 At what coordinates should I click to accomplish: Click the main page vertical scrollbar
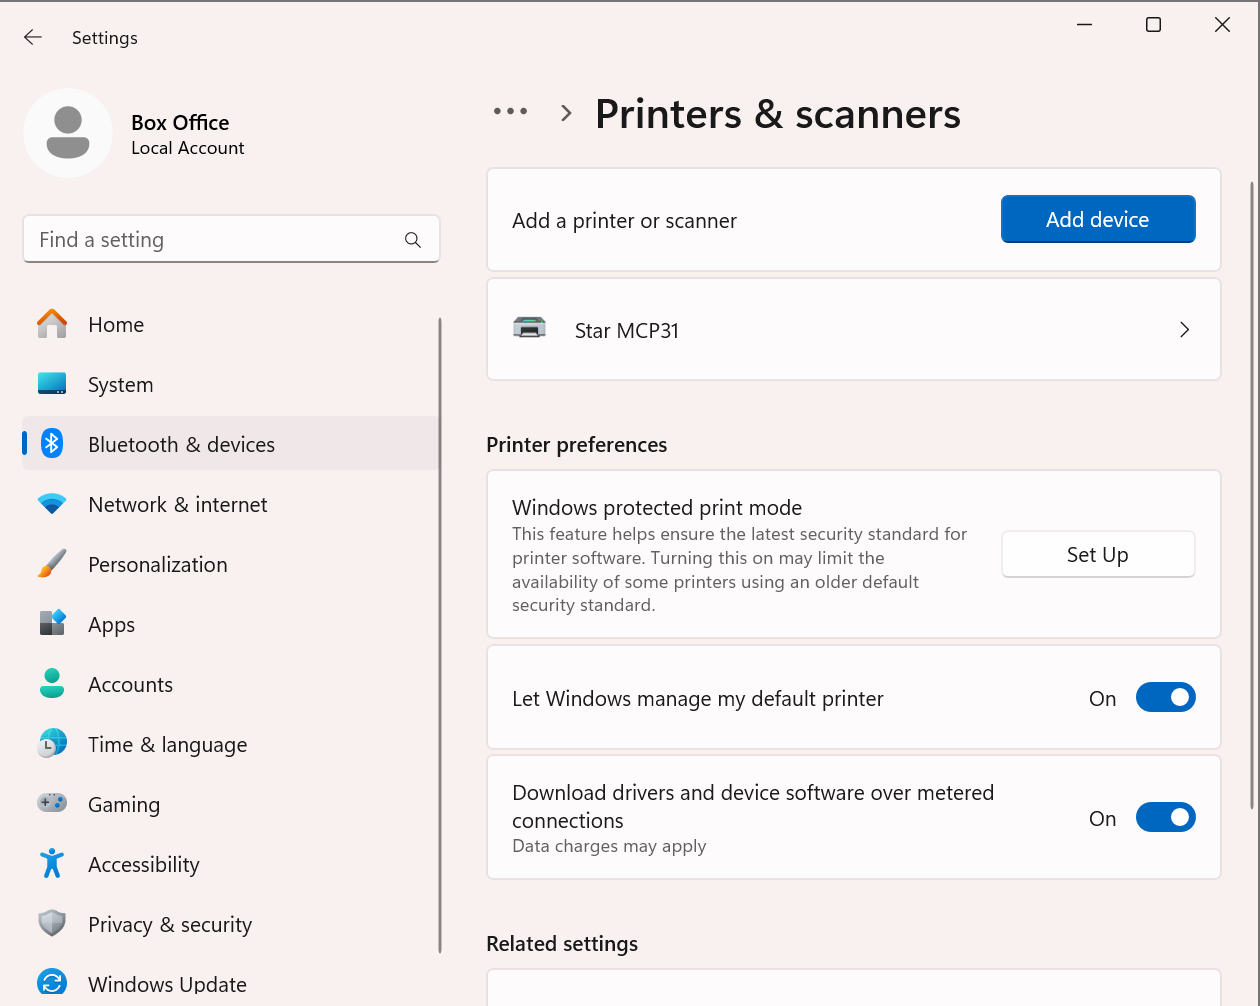(1253, 495)
